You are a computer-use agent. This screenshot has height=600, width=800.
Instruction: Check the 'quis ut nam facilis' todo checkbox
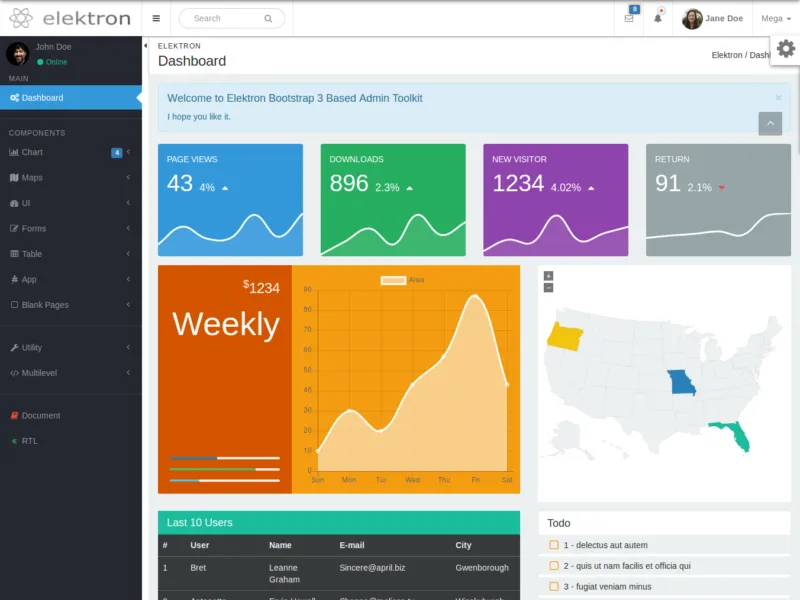point(554,566)
